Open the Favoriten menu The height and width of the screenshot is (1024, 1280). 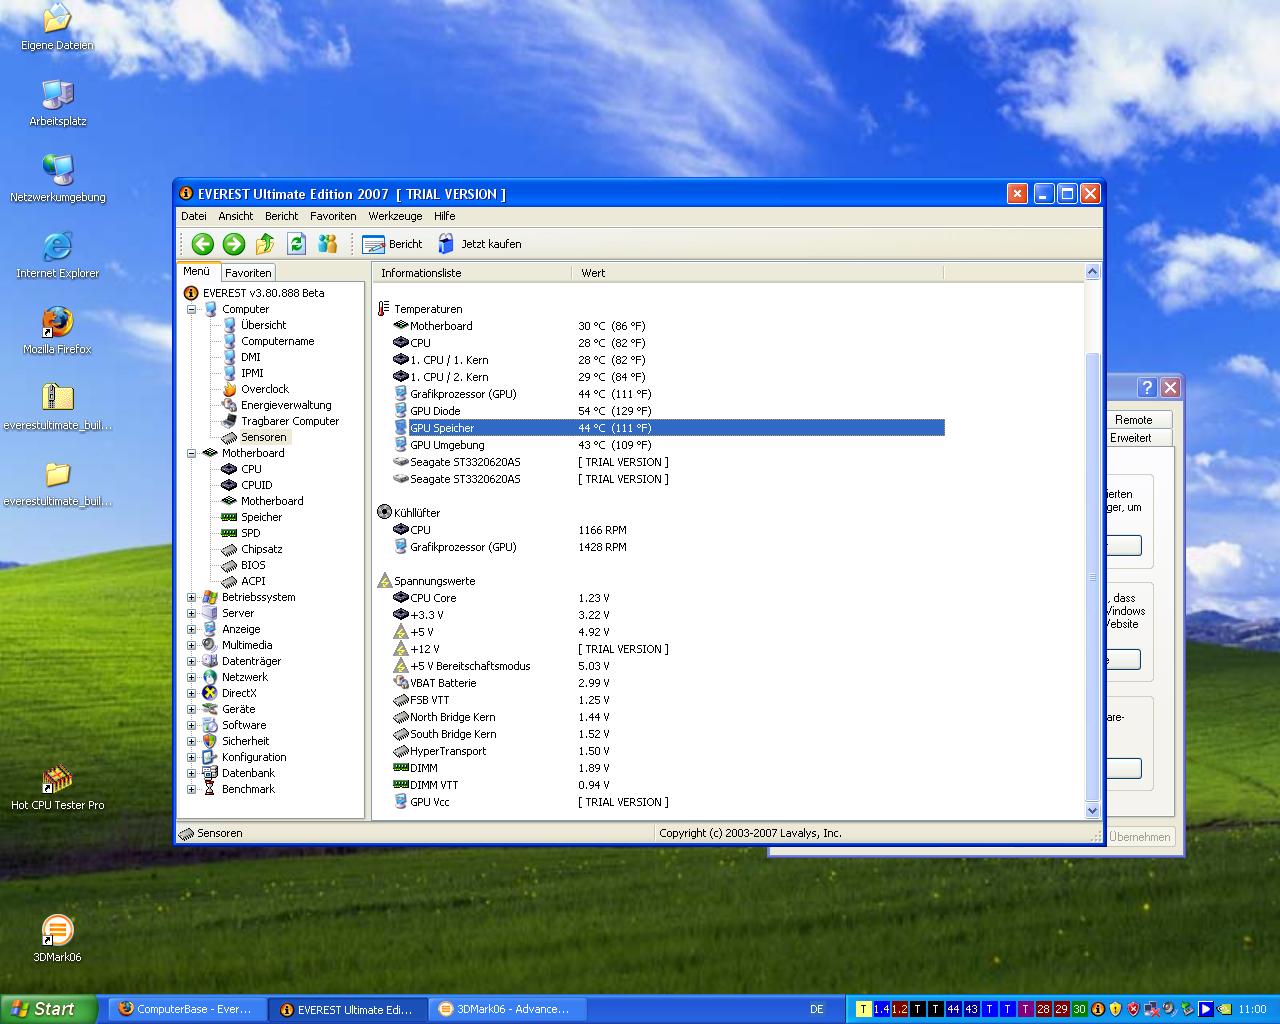pyautogui.click(x=333, y=216)
